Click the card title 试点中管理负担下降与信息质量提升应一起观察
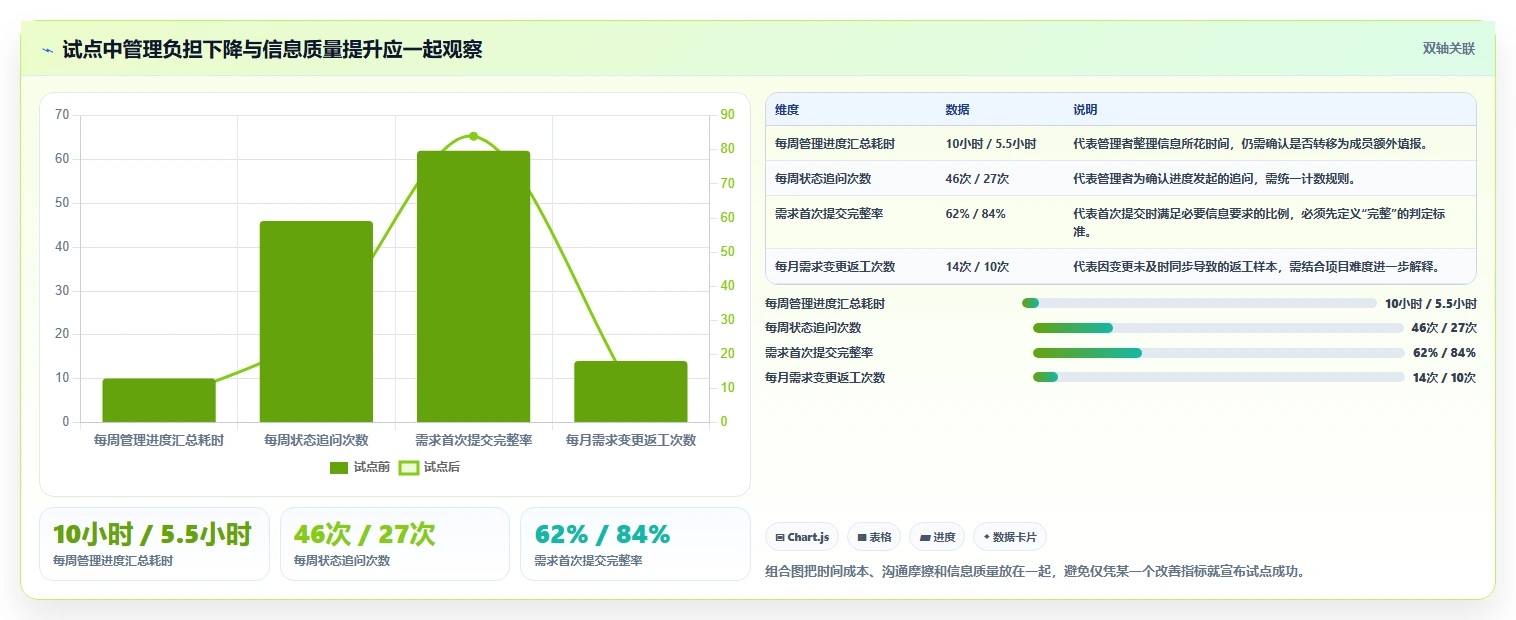 [x=272, y=49]
